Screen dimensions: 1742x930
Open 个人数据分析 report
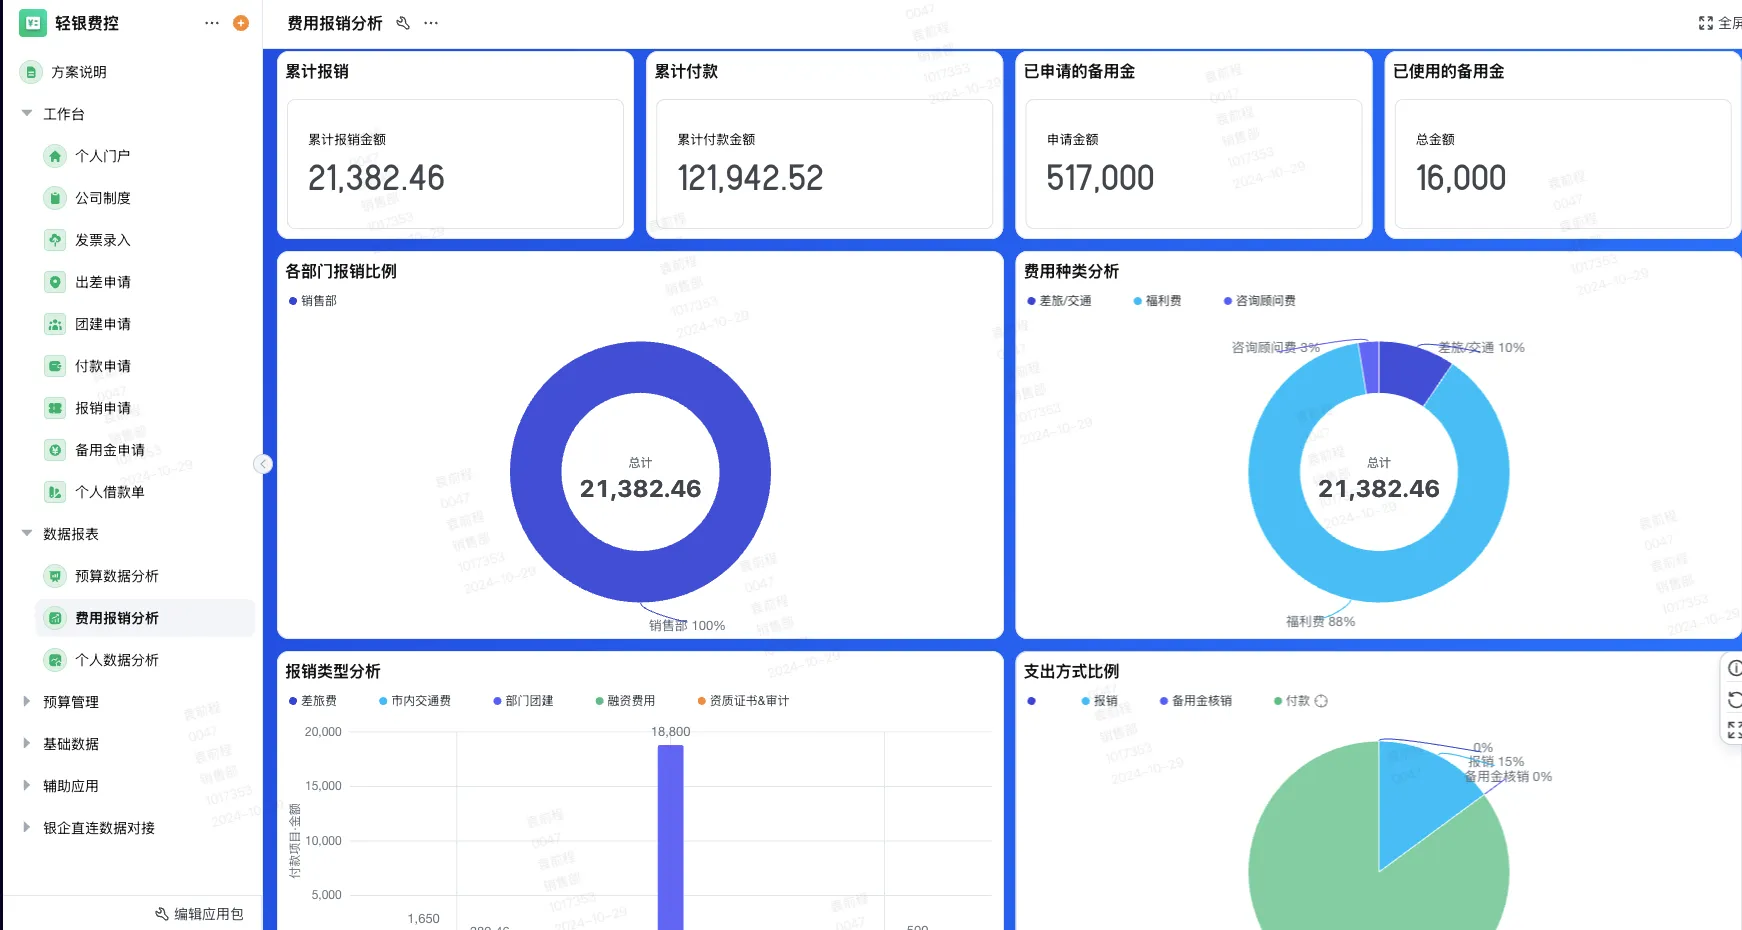click(116, 660)
